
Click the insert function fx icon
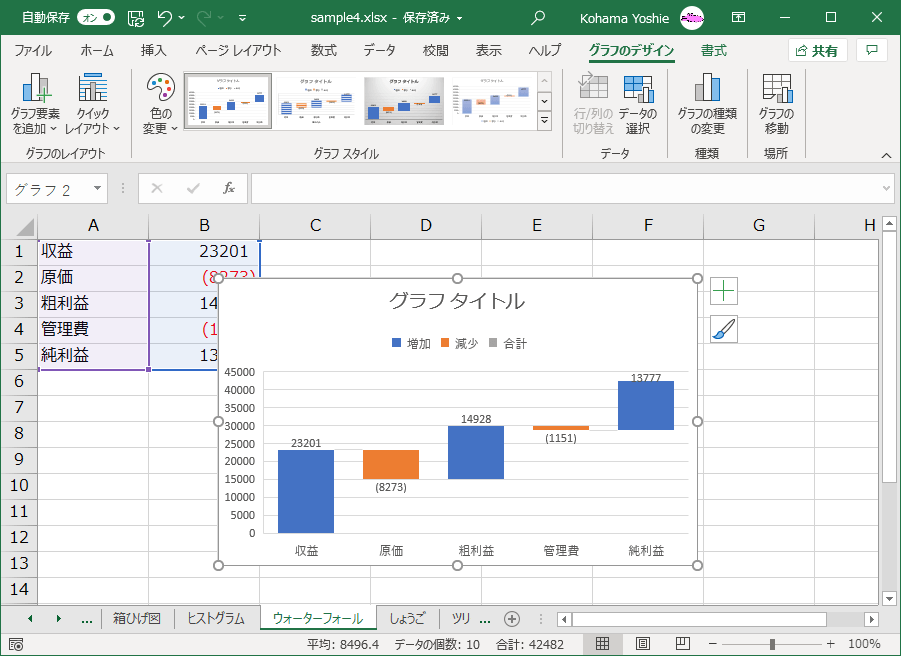[229, 188]
